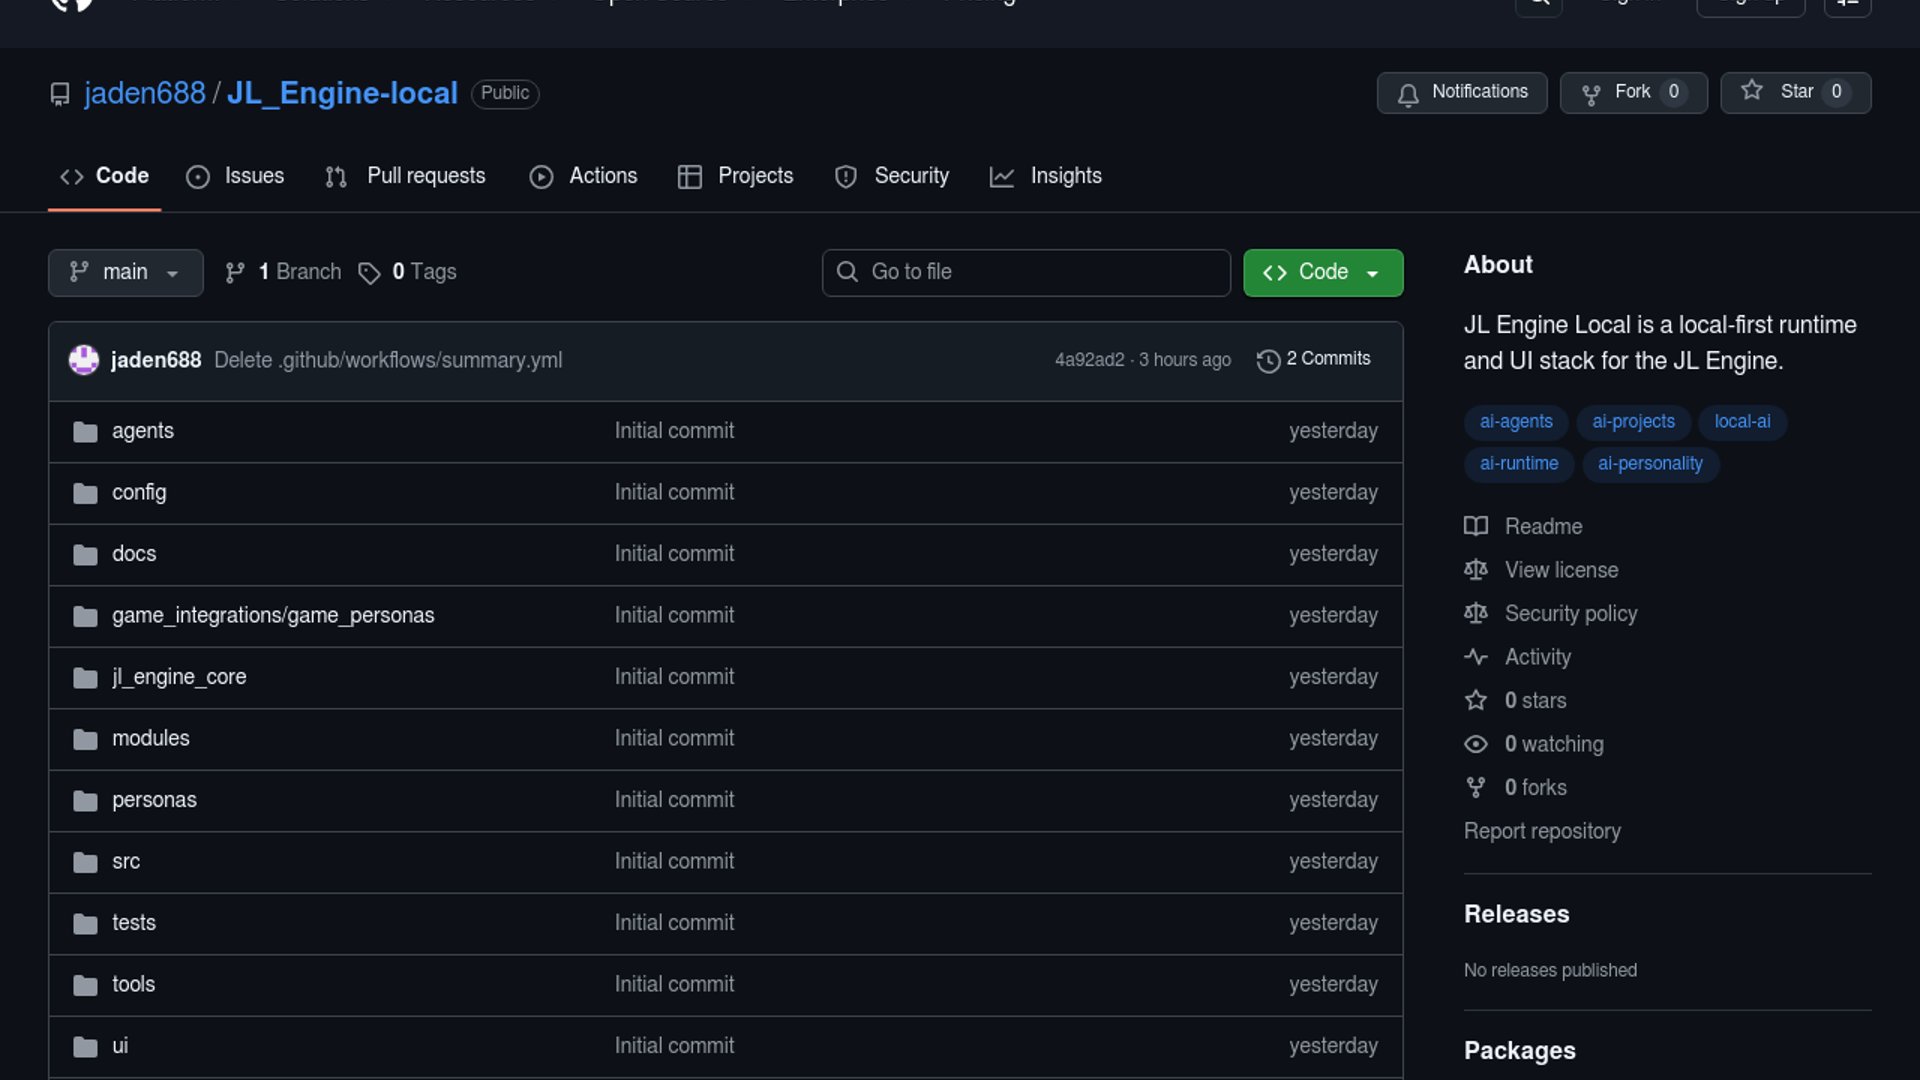Click the pulse icon next to Activity

1476,657
